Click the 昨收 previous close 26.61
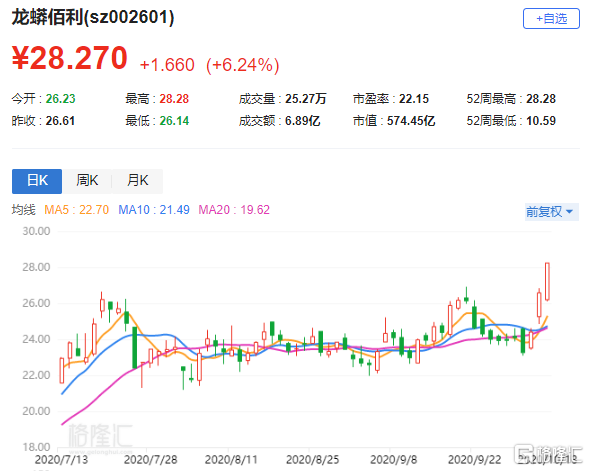 [60, 121]
